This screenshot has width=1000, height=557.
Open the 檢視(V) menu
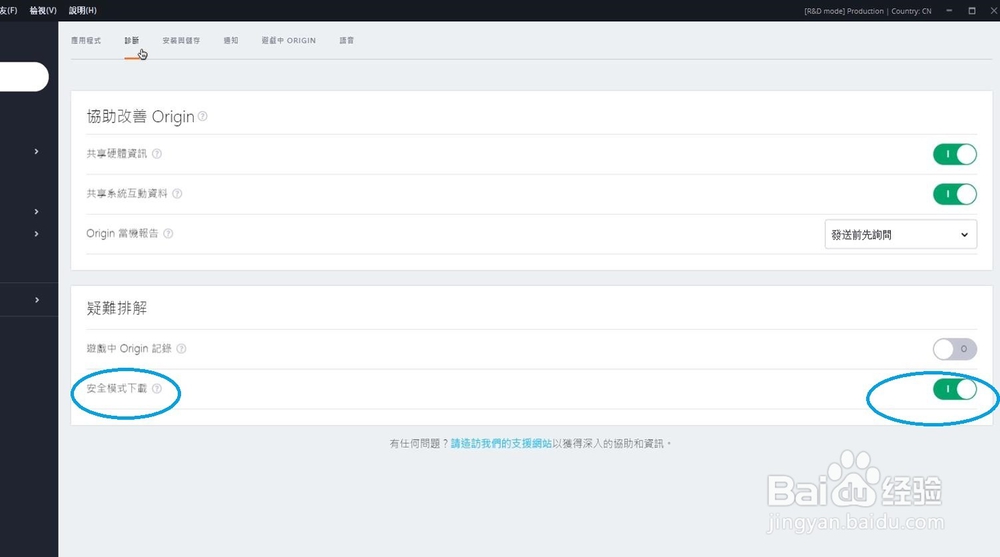[x=43, y=10]
